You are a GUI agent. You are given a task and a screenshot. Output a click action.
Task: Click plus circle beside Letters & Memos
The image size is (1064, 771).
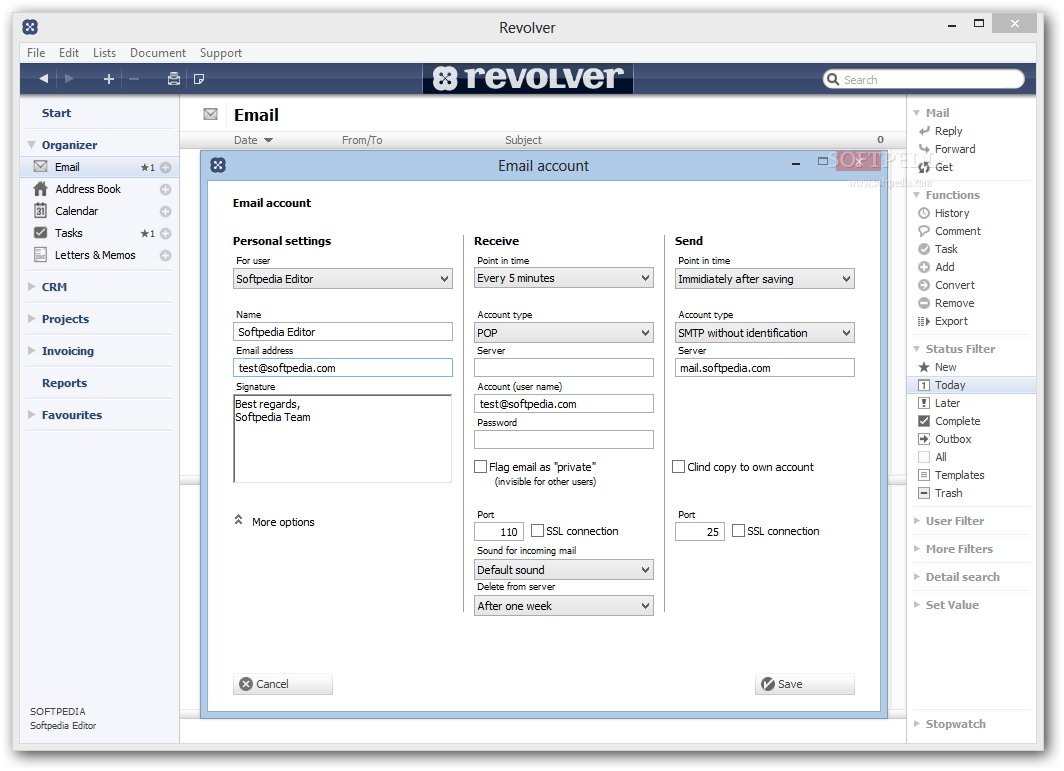pos(166,256)
